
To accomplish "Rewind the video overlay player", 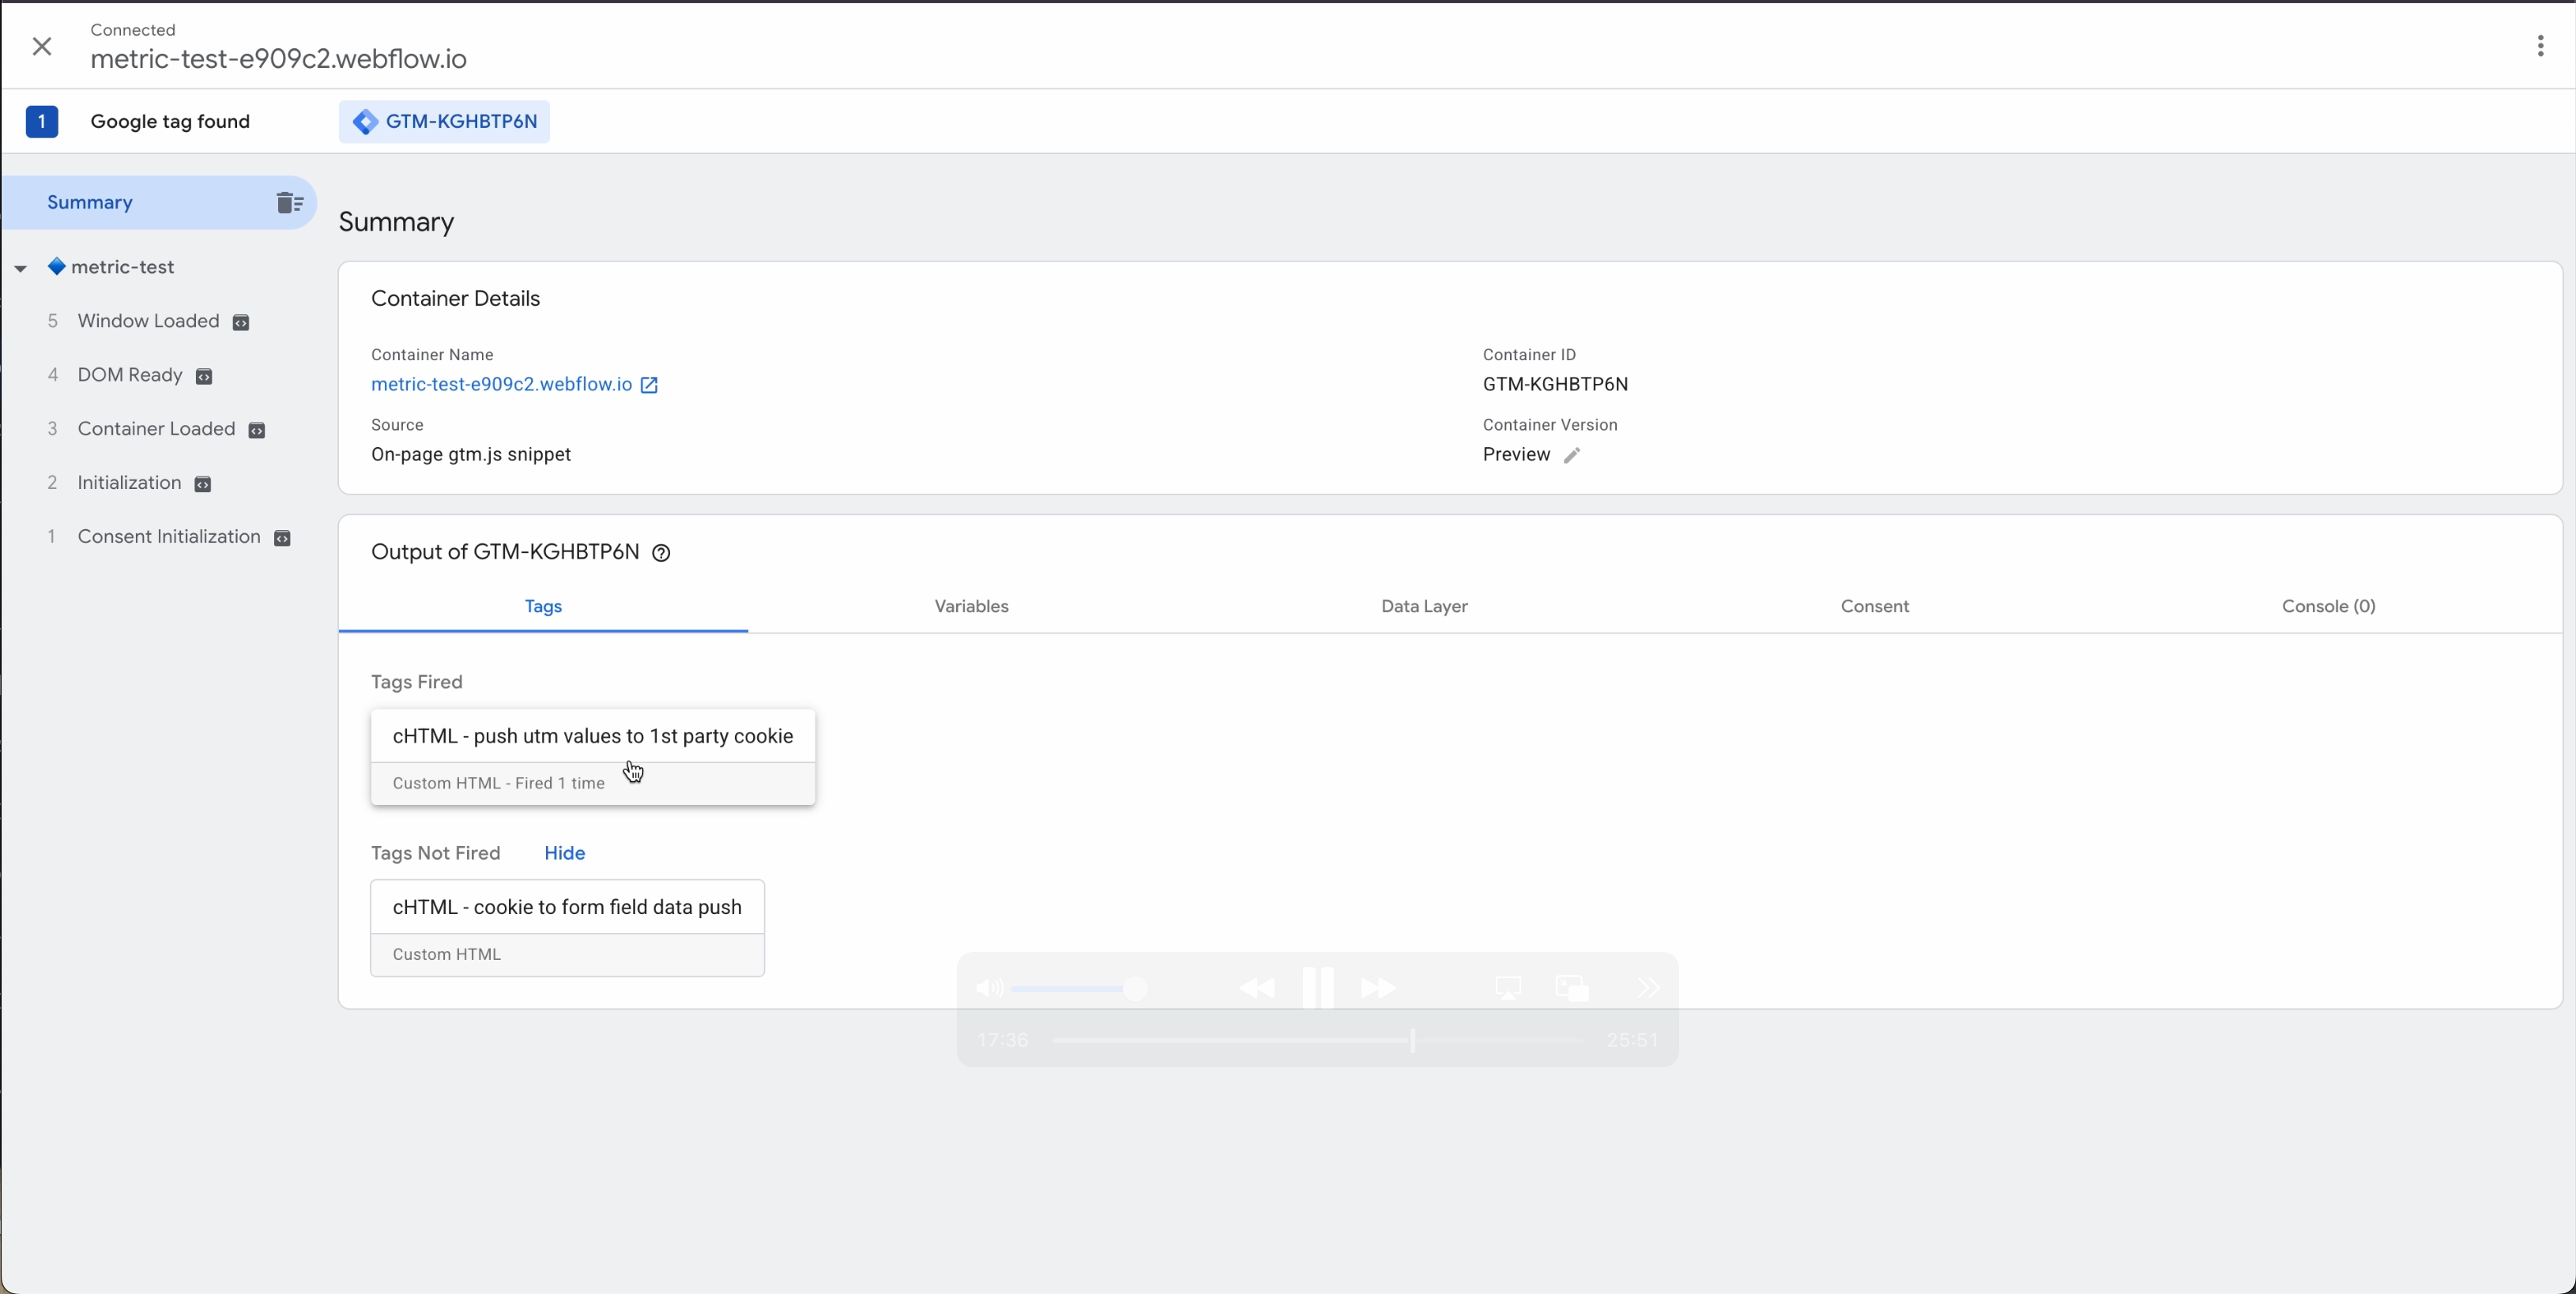I will point(1257,989).
